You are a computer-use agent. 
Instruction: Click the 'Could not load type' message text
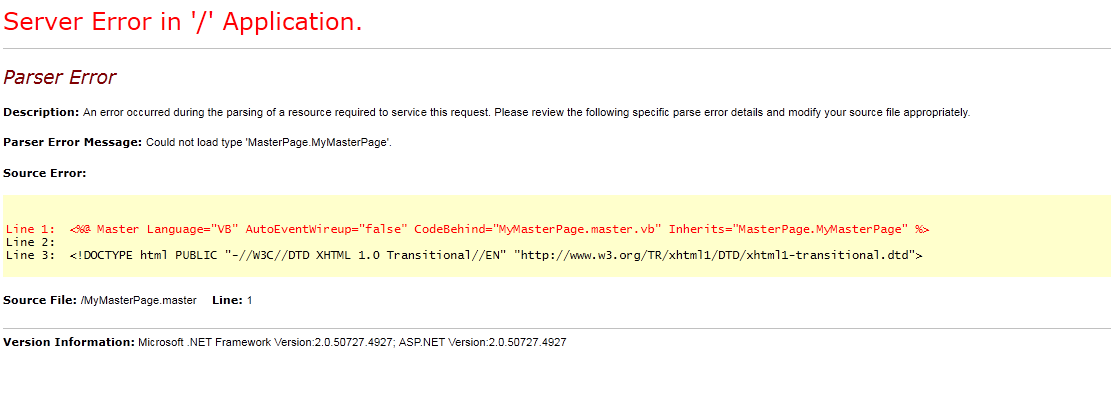[x=269, y=143]
